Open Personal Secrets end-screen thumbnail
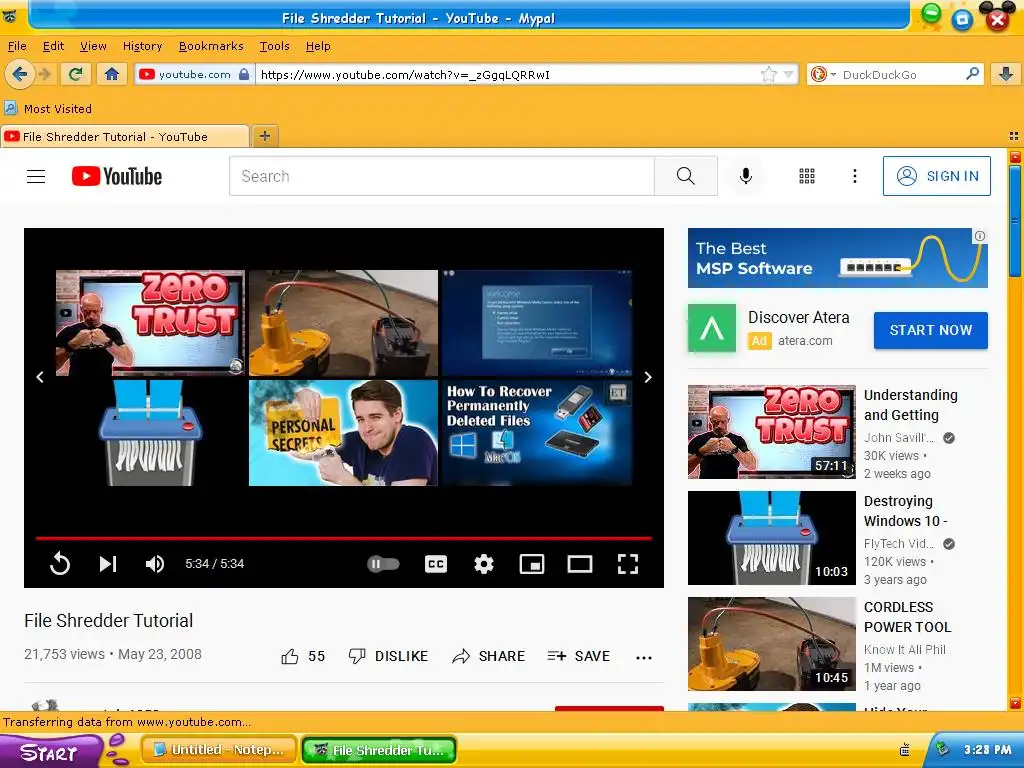The width and height of the screenshot is (1024, 768). (x=343, y=433)
